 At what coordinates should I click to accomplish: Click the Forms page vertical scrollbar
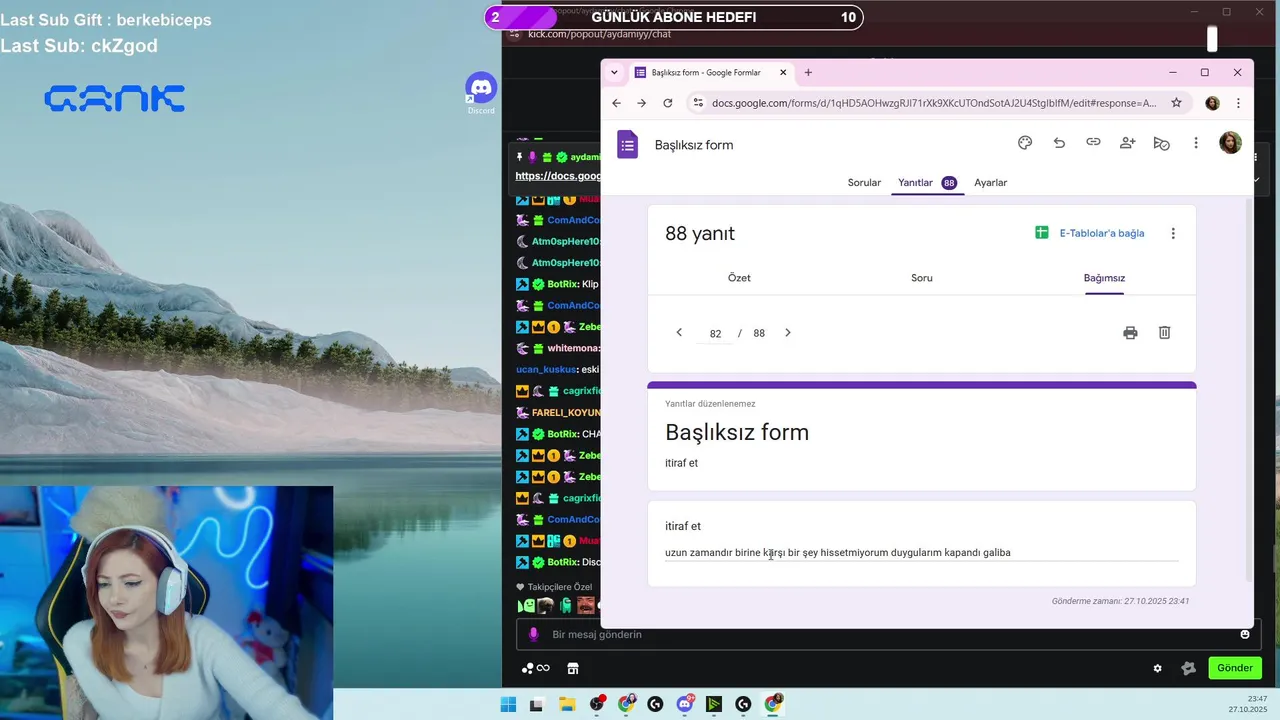(x=1247, y=390)
